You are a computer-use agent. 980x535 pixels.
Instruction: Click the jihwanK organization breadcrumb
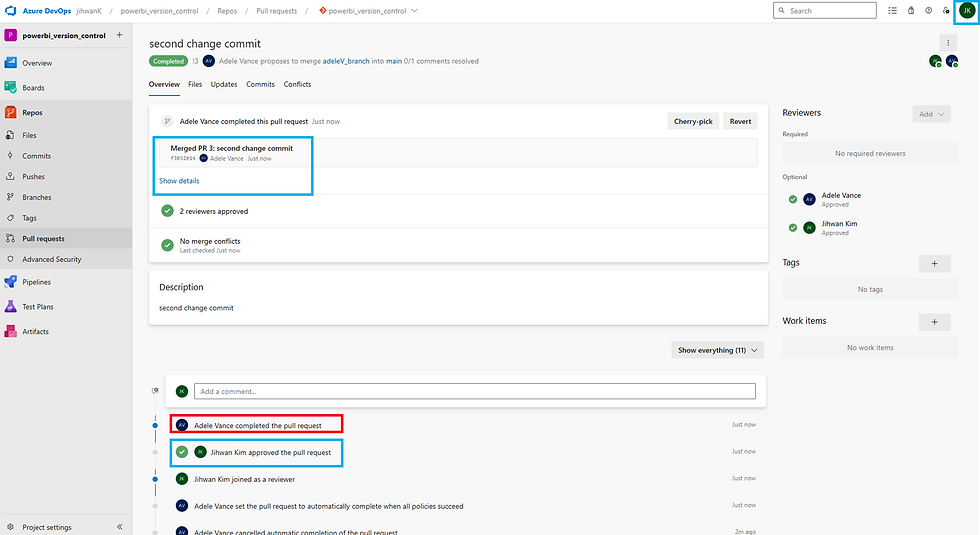[89, 11]
